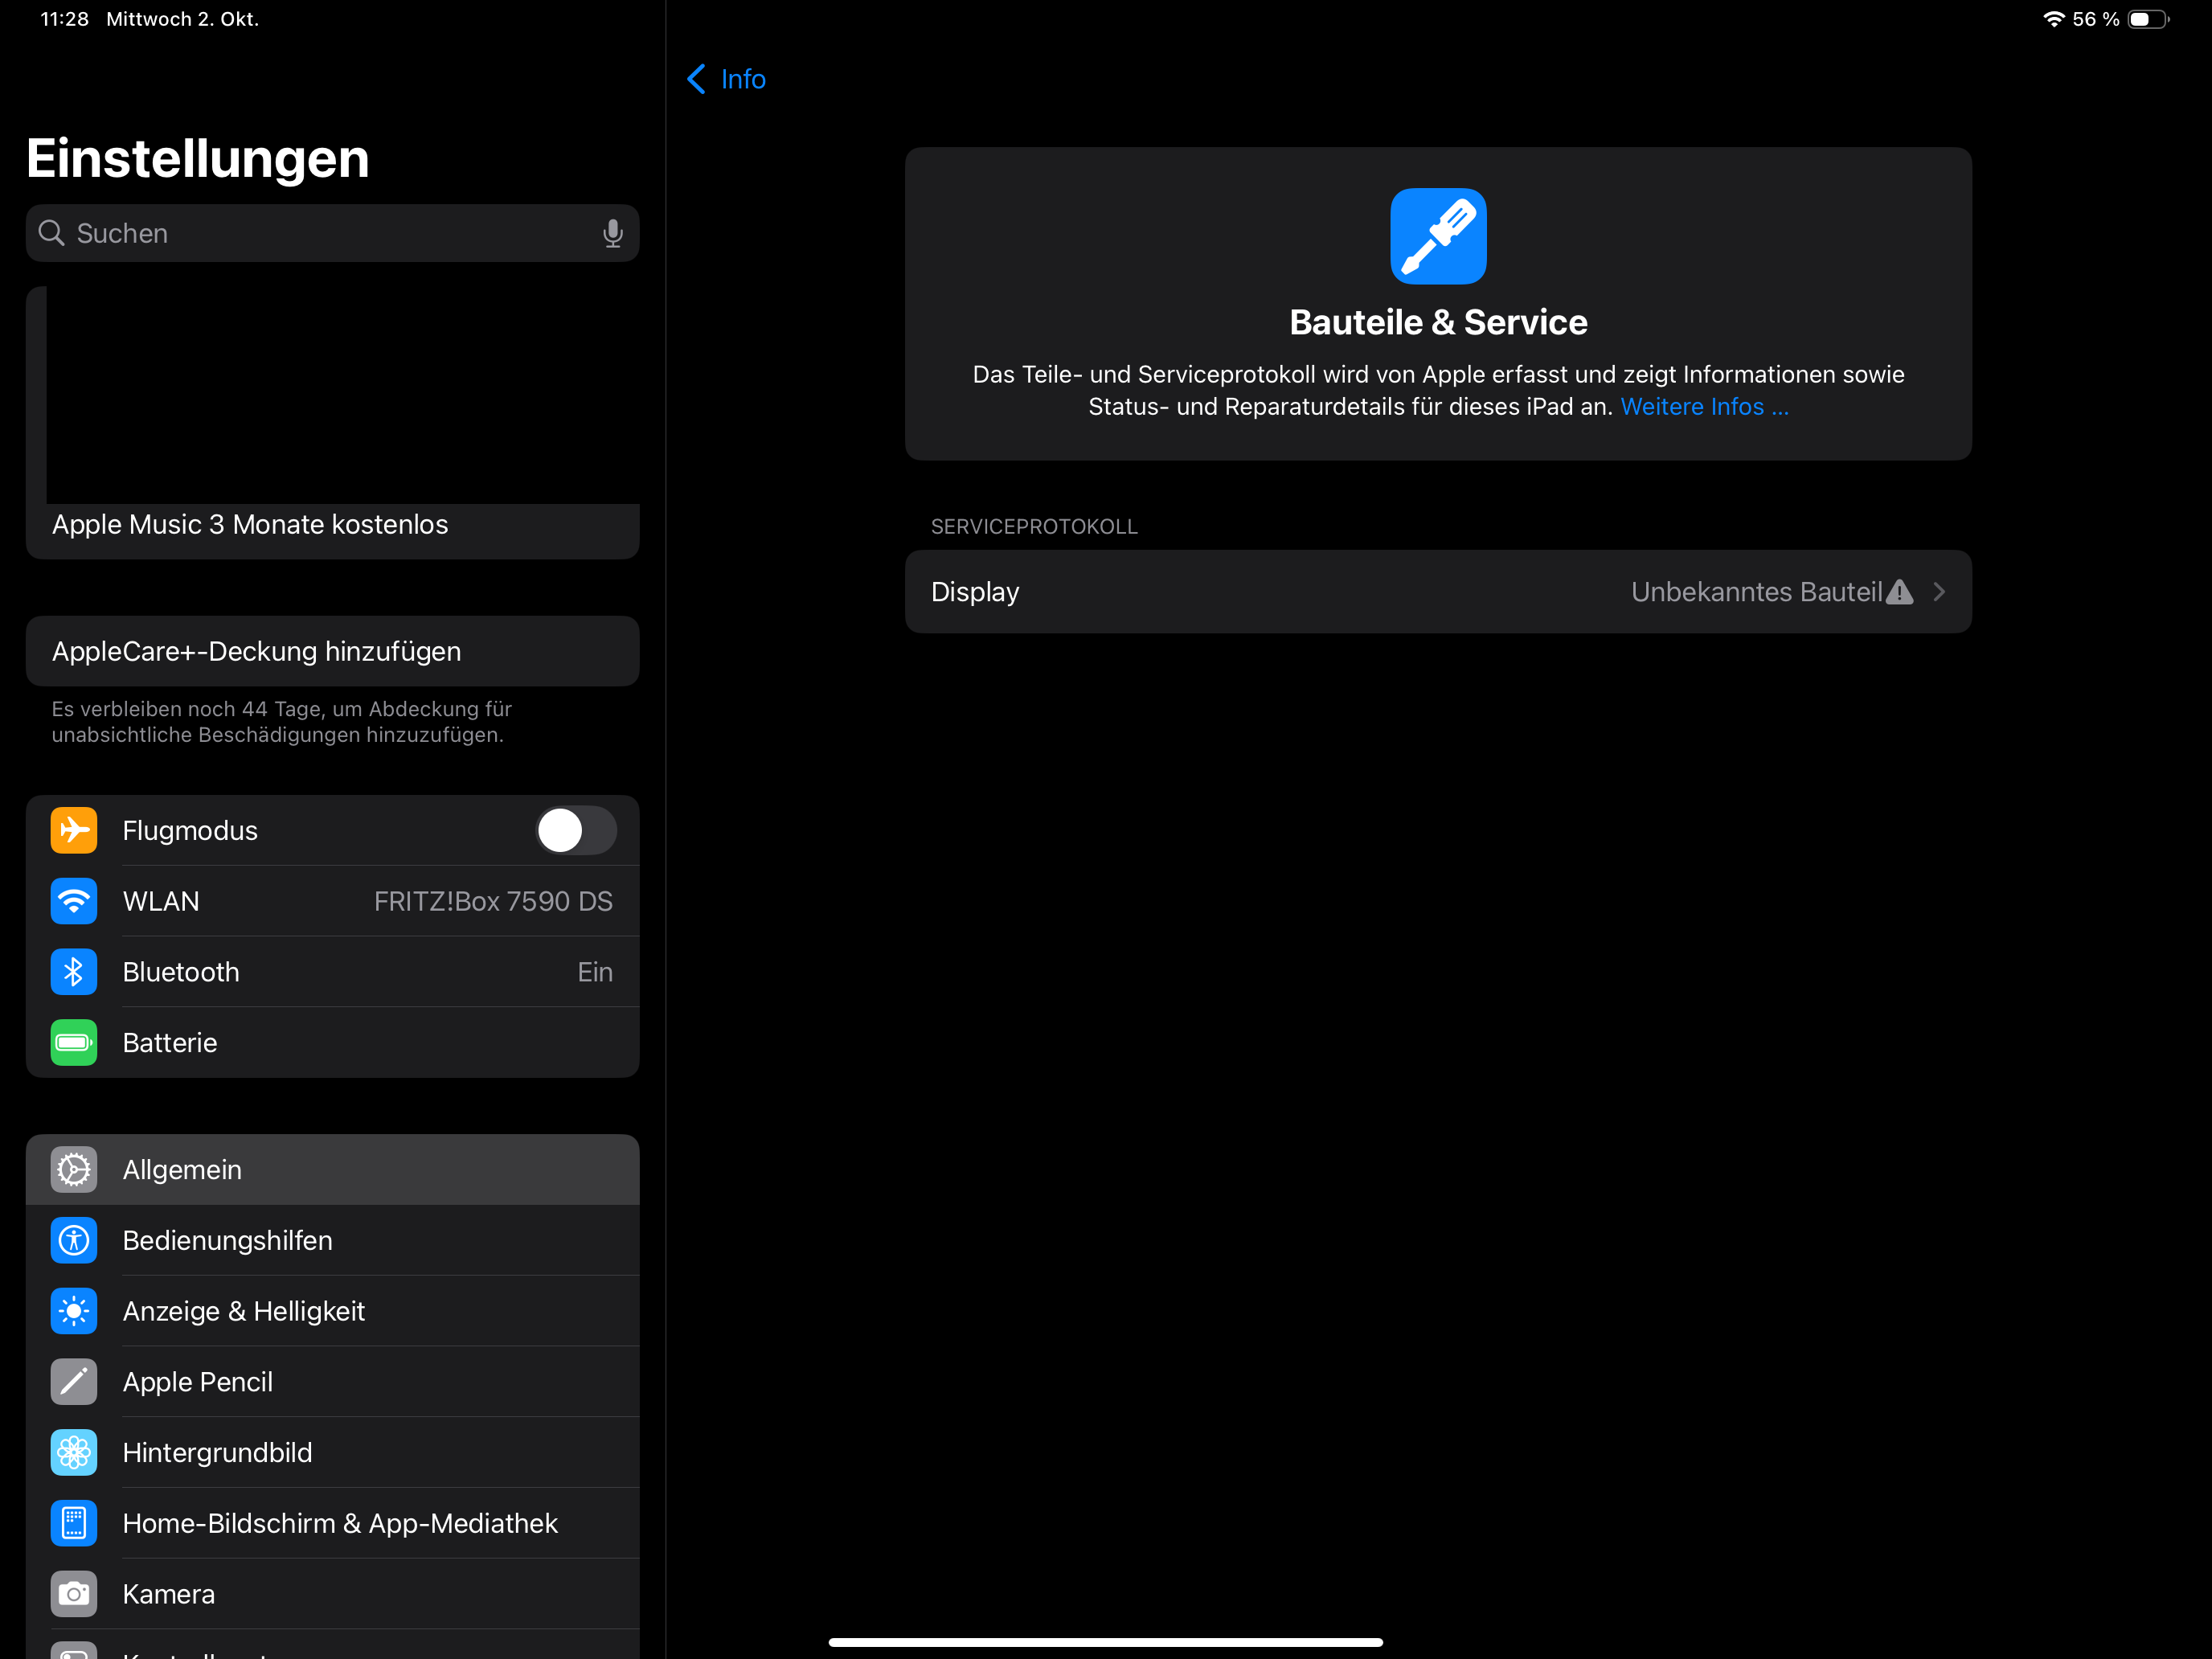
Task: Toggle the Flugmodus switch
Action: coord(575,830)
